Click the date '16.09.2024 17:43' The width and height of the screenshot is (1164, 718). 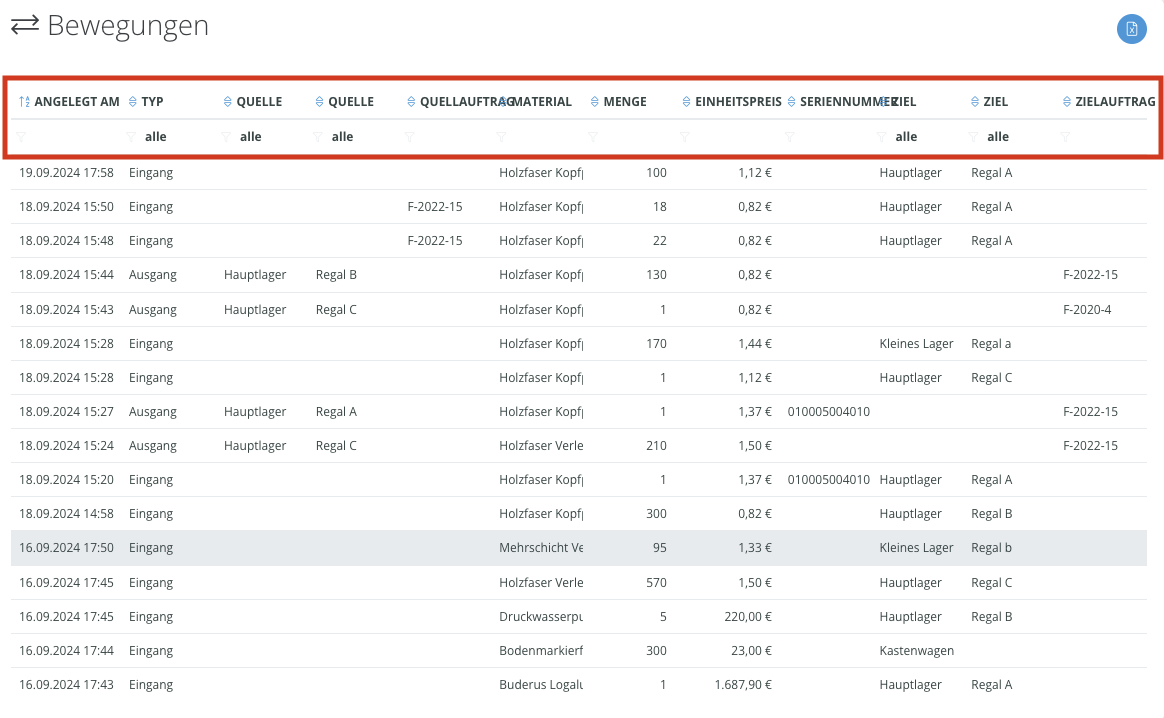click(x=66, y=685)
